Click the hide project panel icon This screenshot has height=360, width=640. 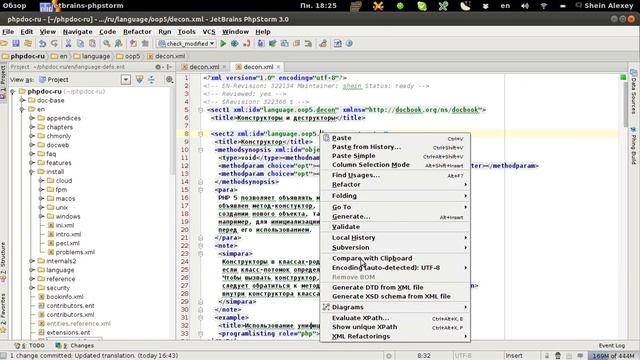pos(169,67)
